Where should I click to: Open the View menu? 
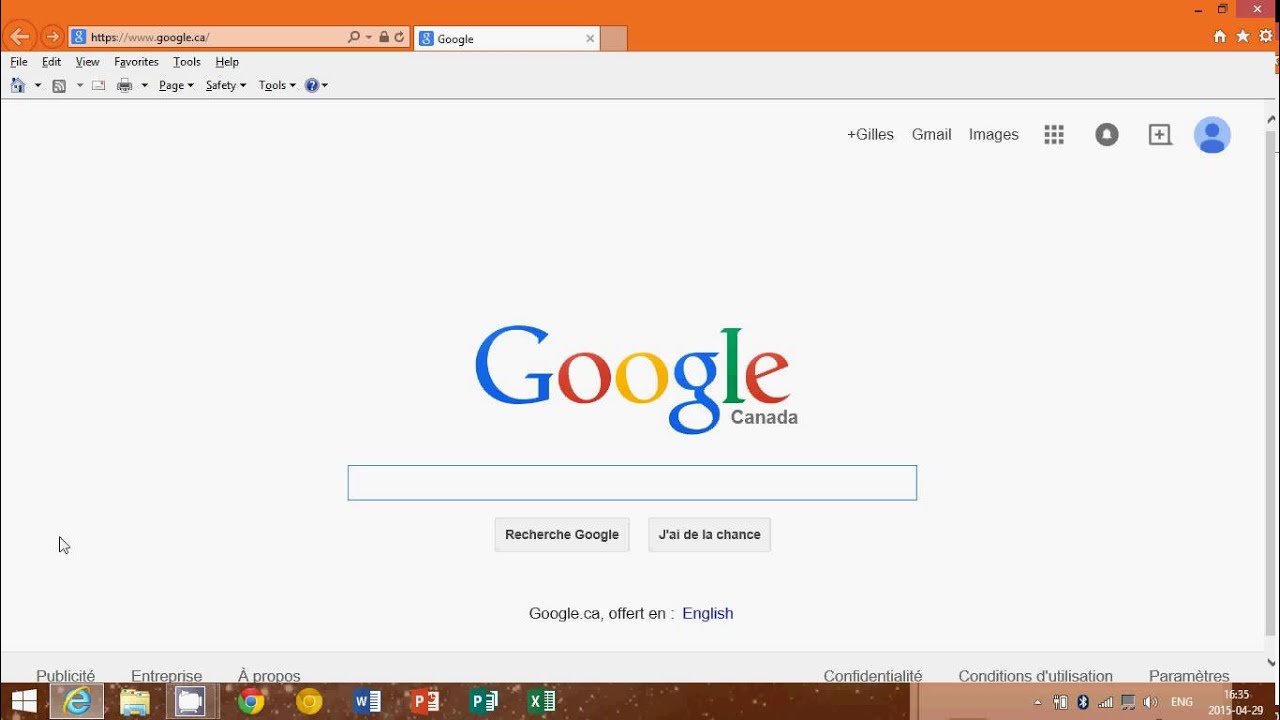[x=88, y=62]
